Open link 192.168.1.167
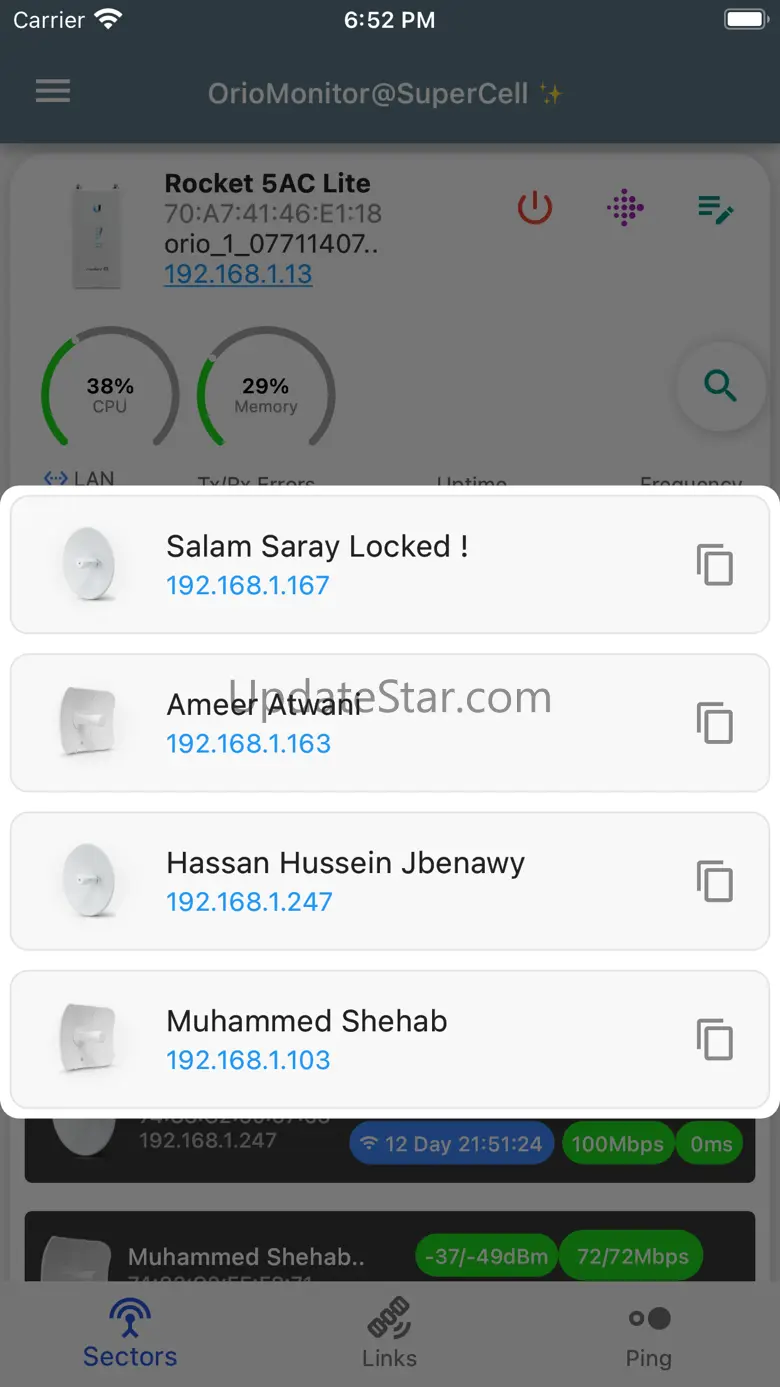The height and width of the screenshot is (1387, 780). (247, 585)
